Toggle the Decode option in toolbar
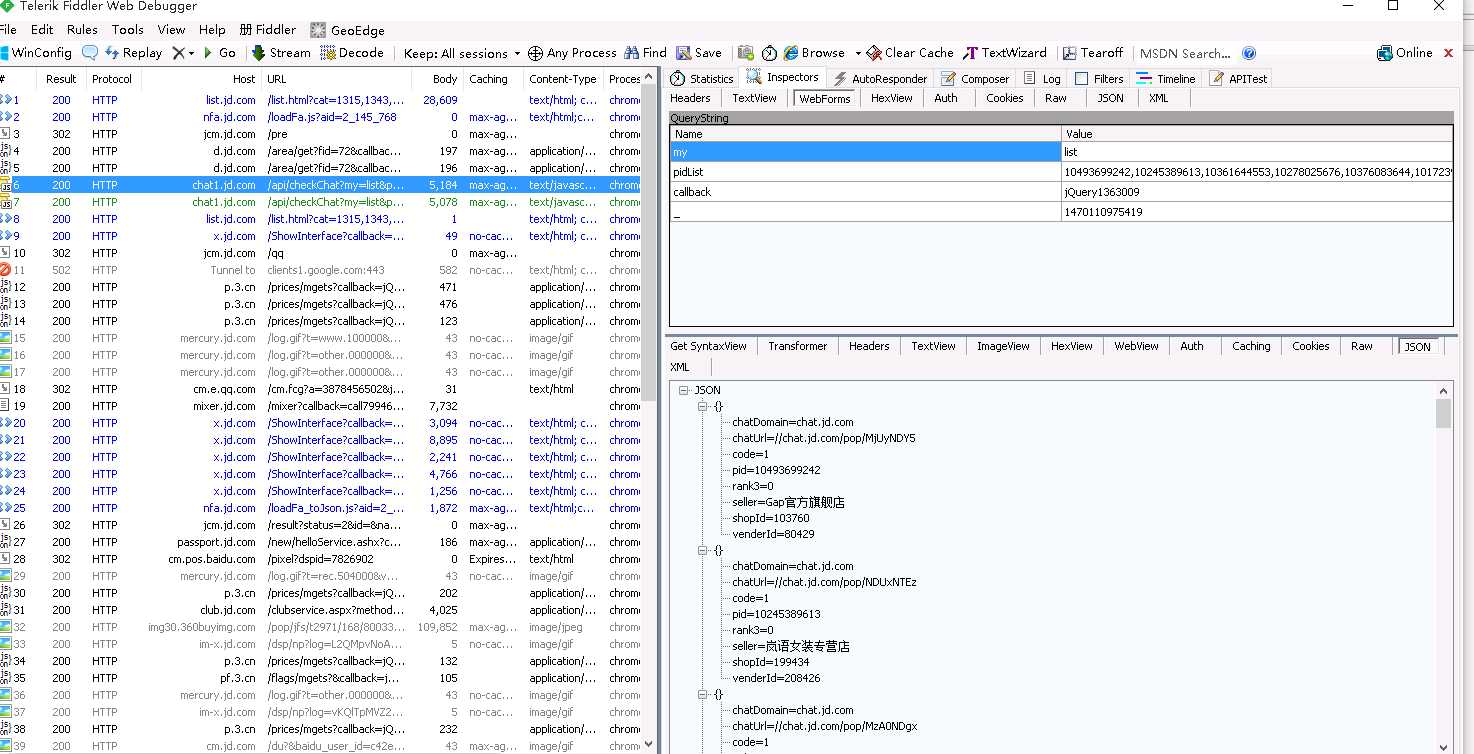The width and height of the screenshot is (1474, 754). pos(352,53)
